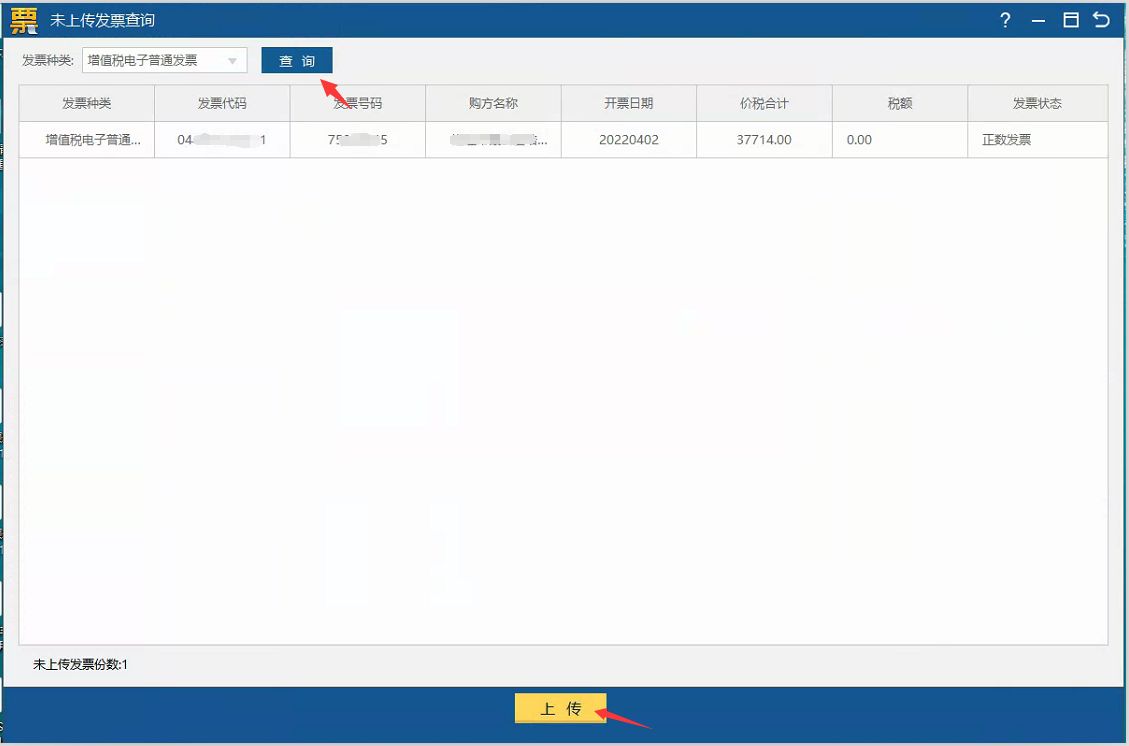
Task: Click the 37714.00 amount cell
Action: [764, 140]
